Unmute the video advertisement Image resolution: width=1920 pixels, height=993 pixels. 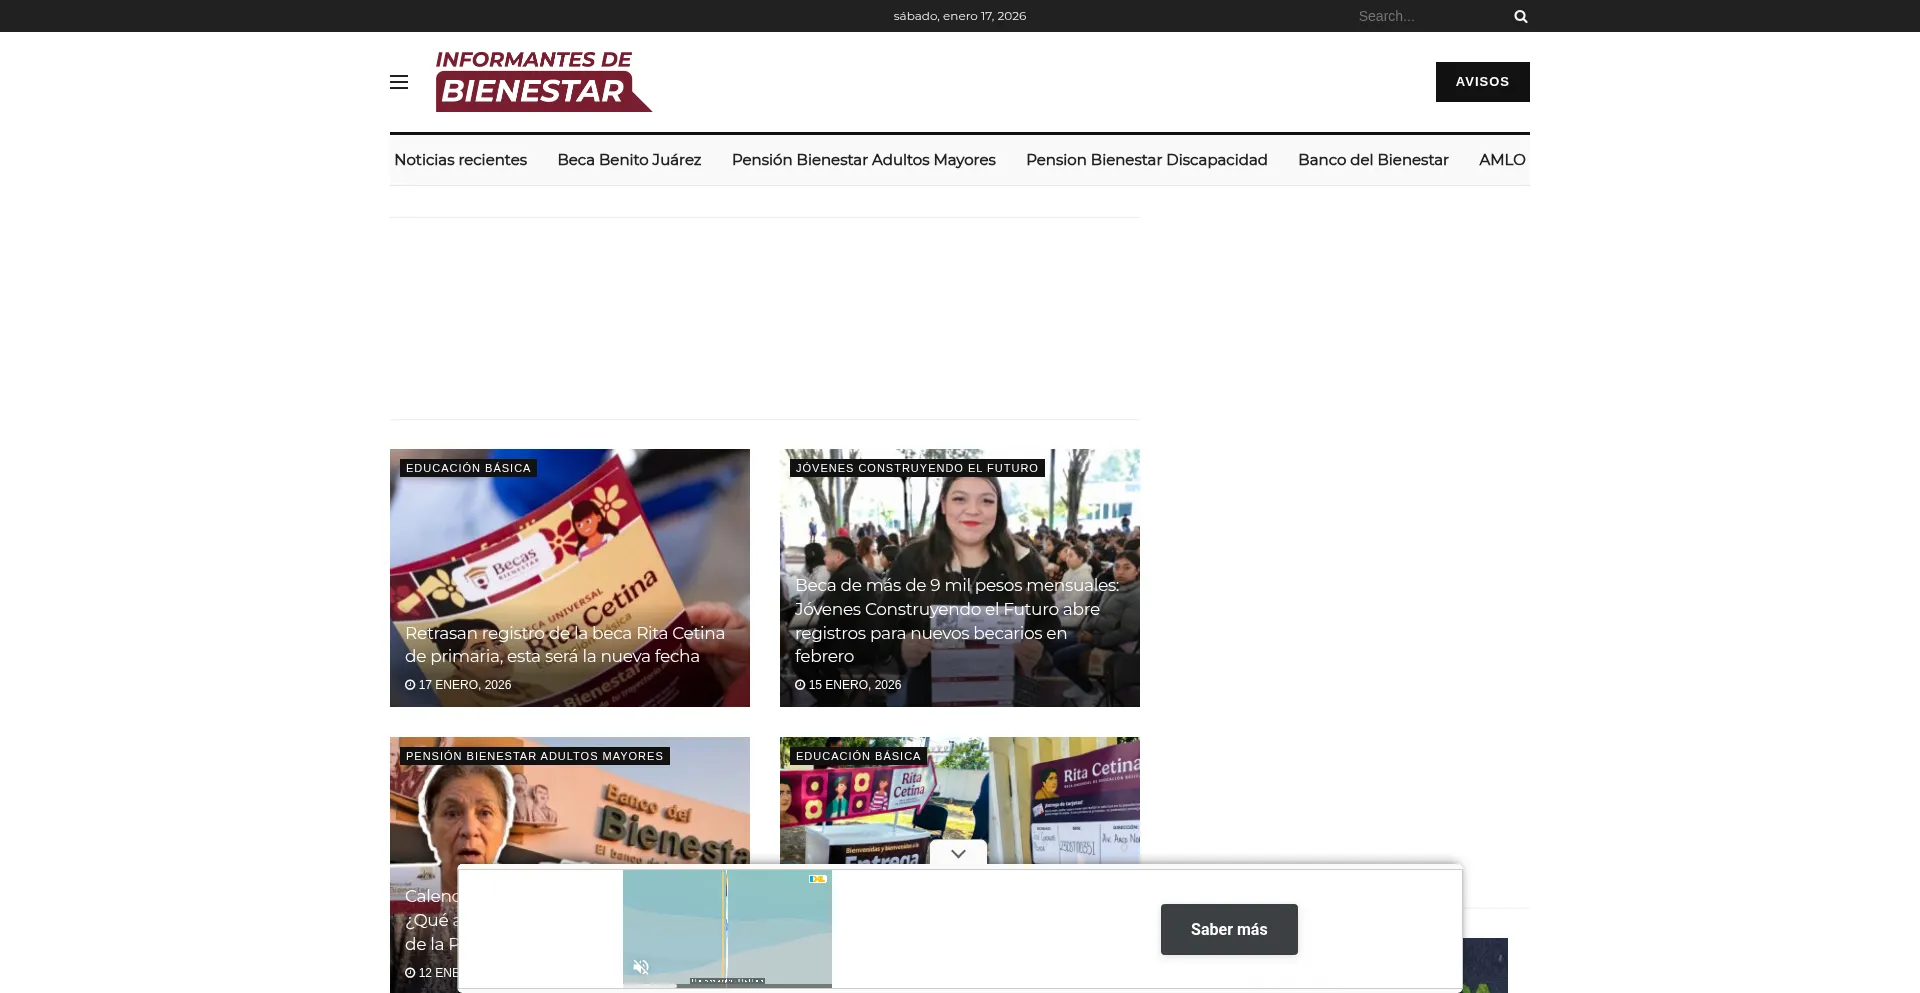(640, 967)
